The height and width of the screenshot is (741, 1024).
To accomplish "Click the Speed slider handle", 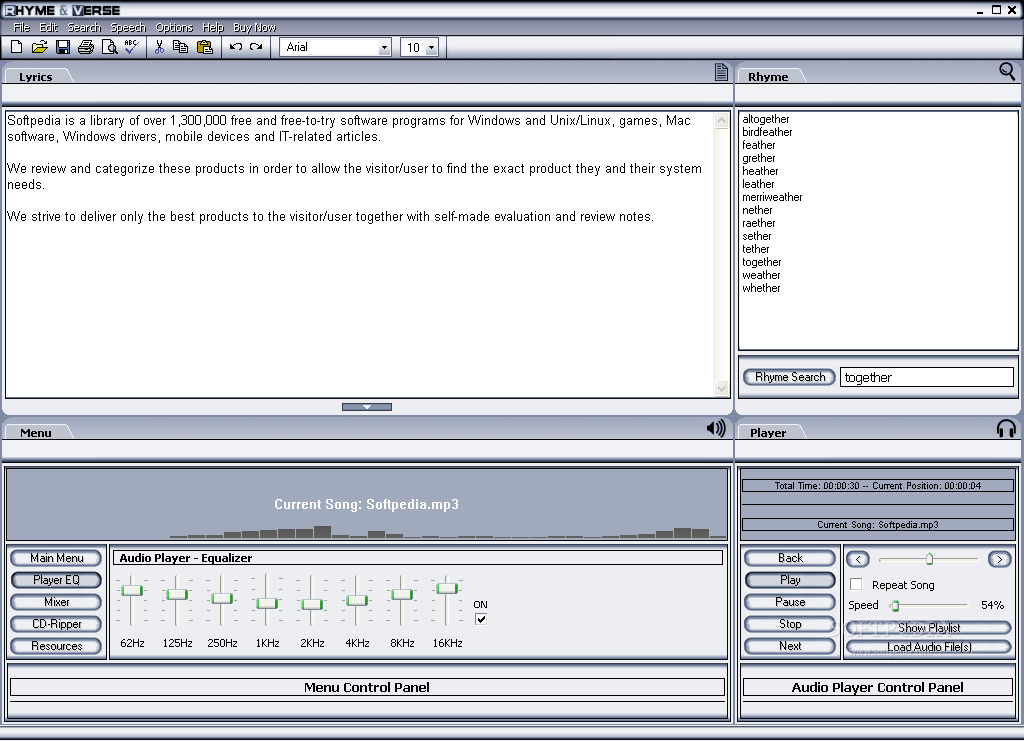I will tap(895, 606).
